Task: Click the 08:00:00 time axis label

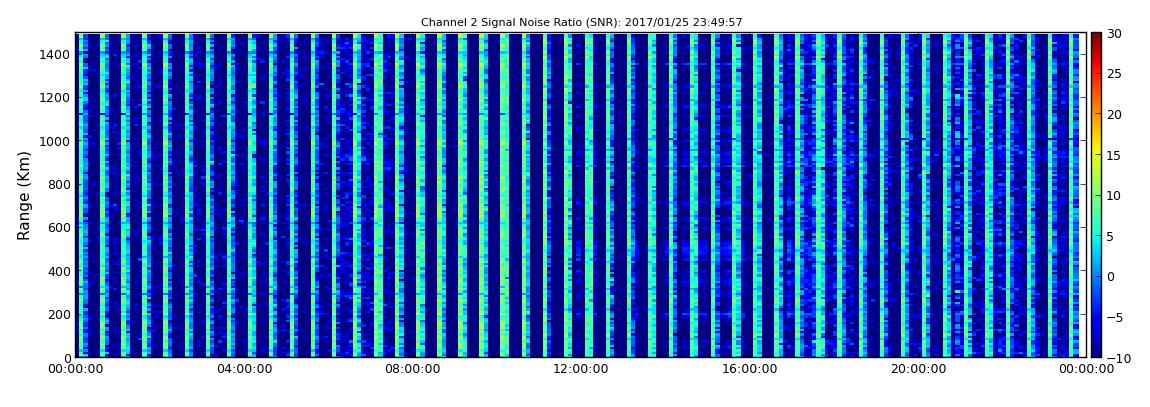Action: point(412,369)
